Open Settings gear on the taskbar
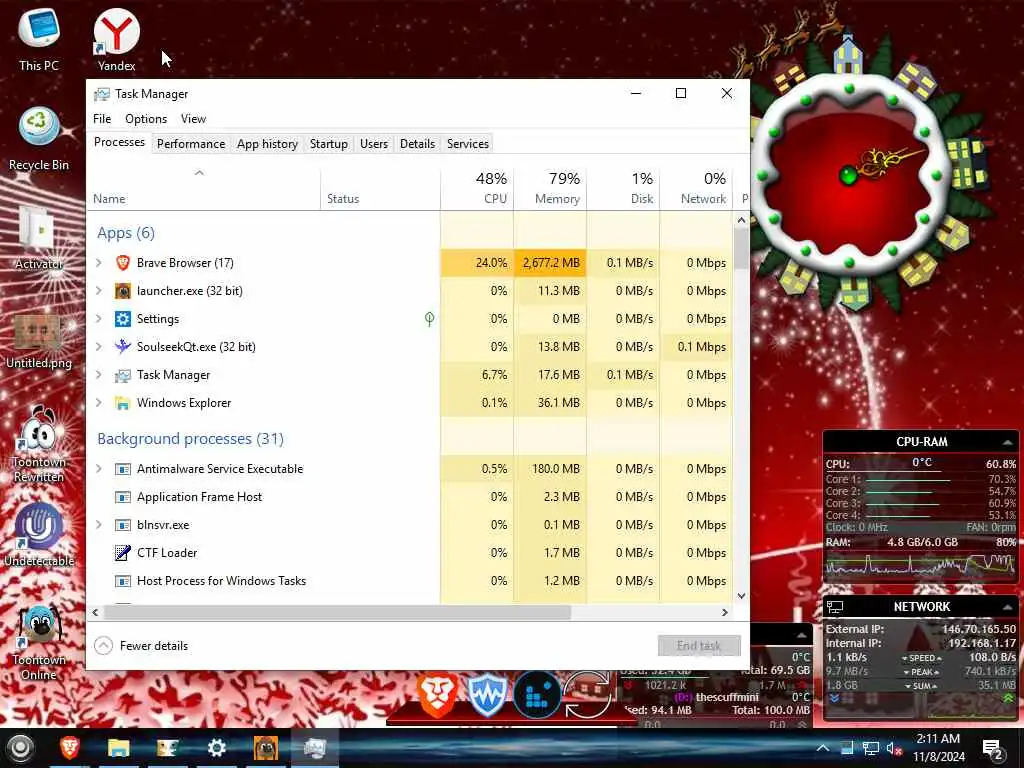 216,748
